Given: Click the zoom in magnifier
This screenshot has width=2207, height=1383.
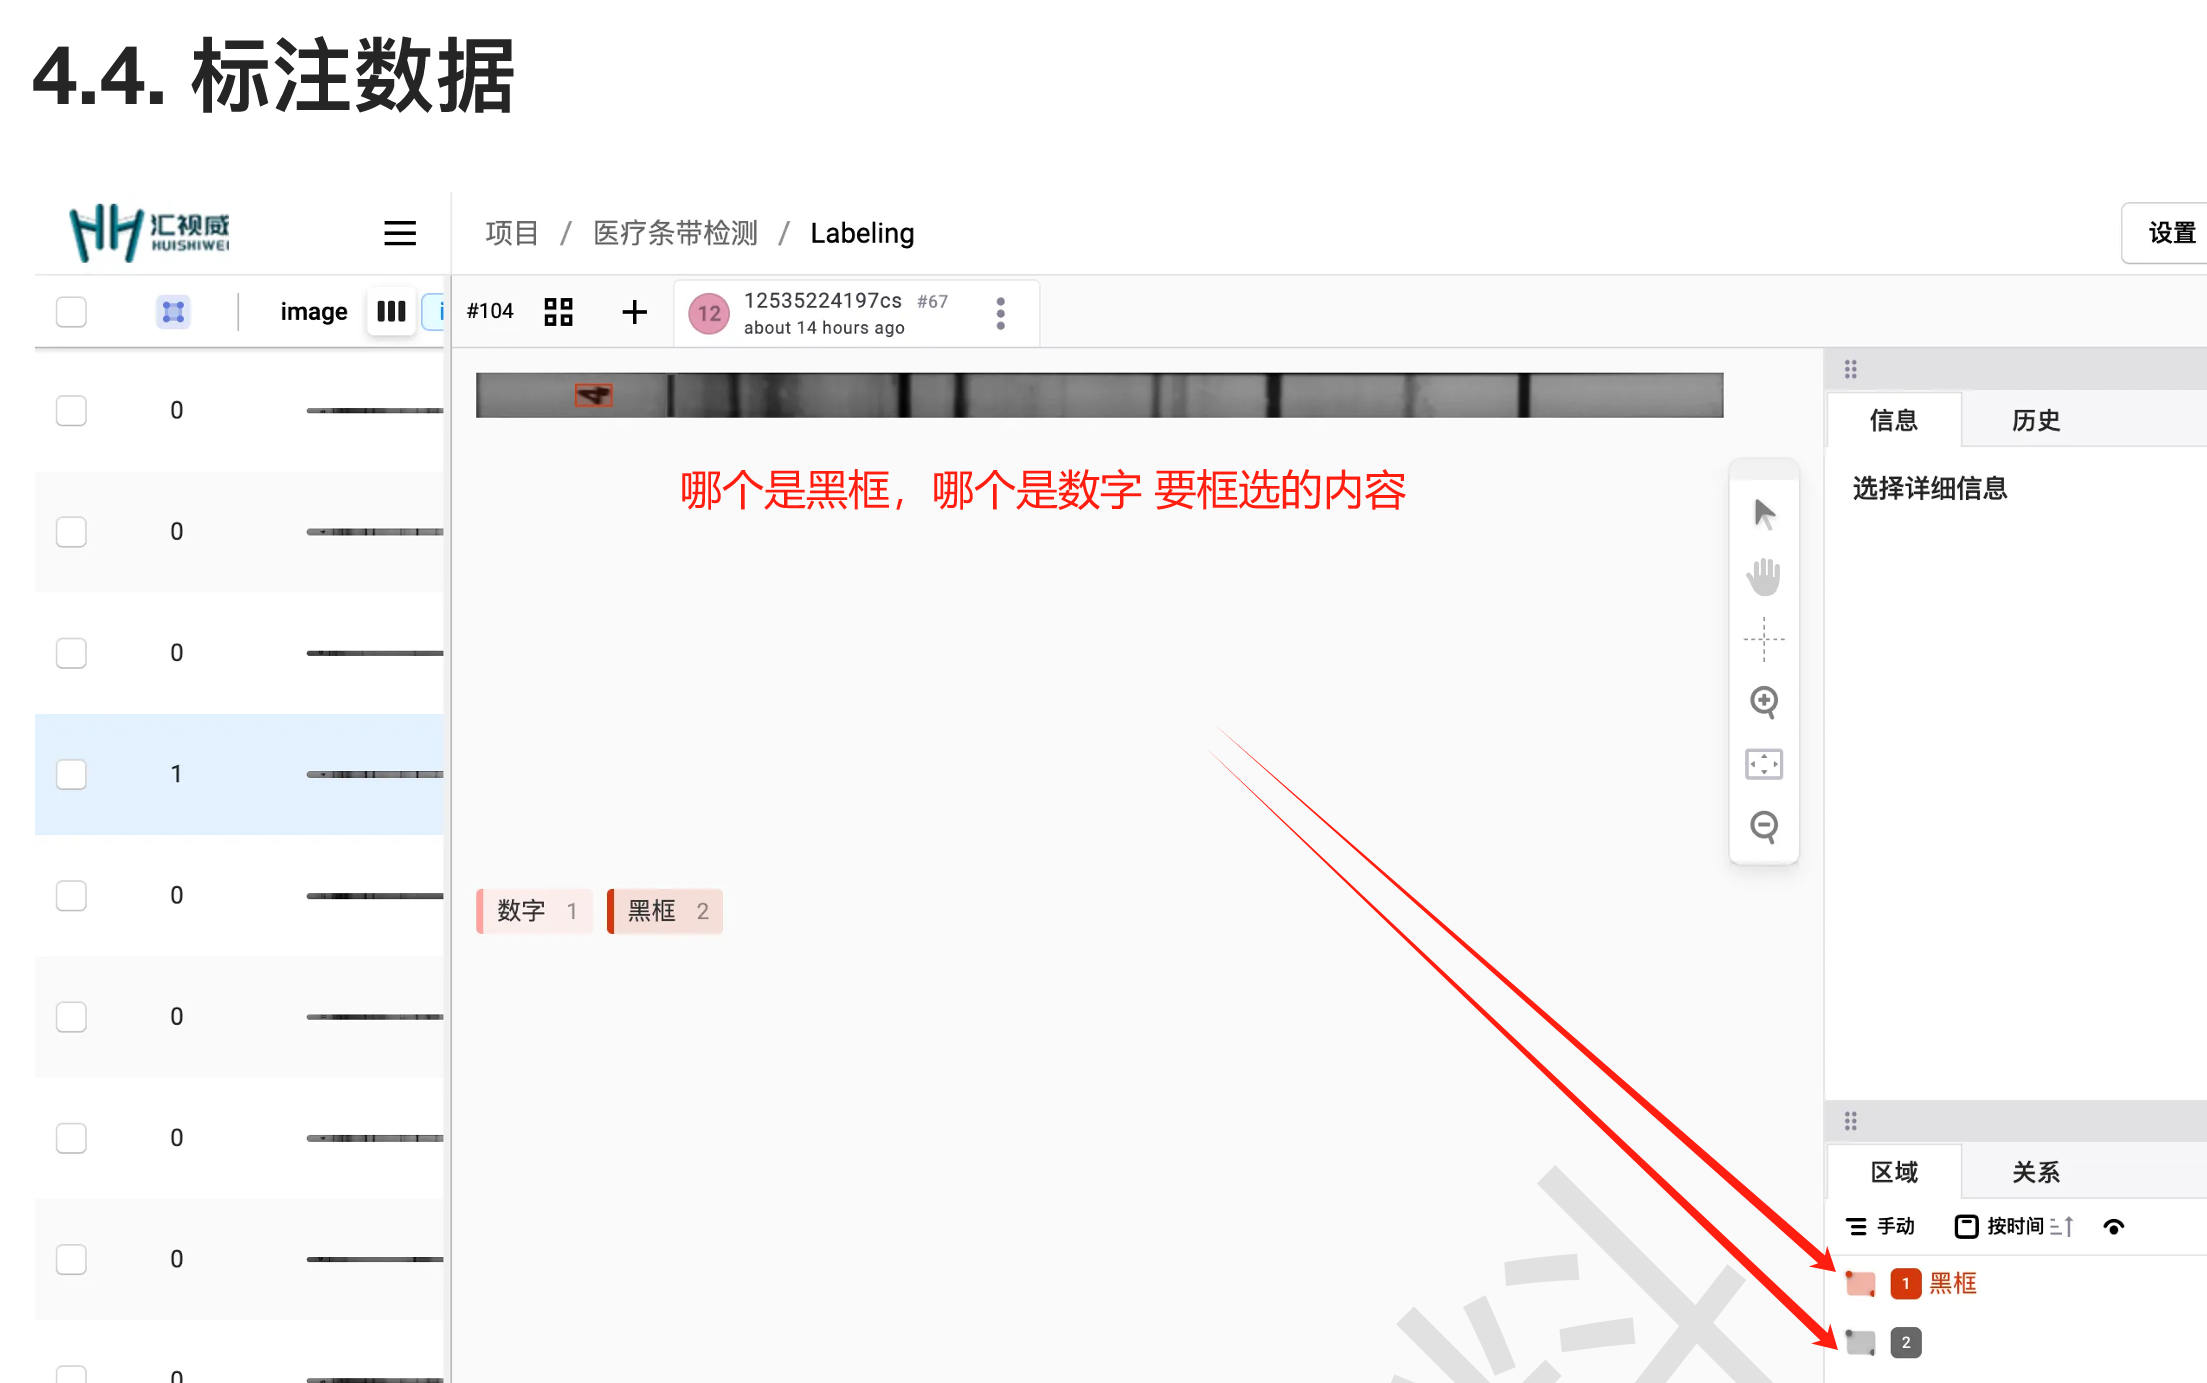Looking at the screenshot, I should (x=1764, y=702).
